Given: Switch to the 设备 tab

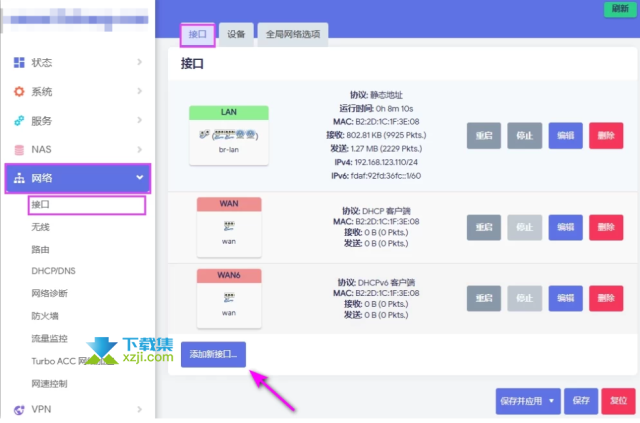Looking at the screenshot, I should [236, 34].
